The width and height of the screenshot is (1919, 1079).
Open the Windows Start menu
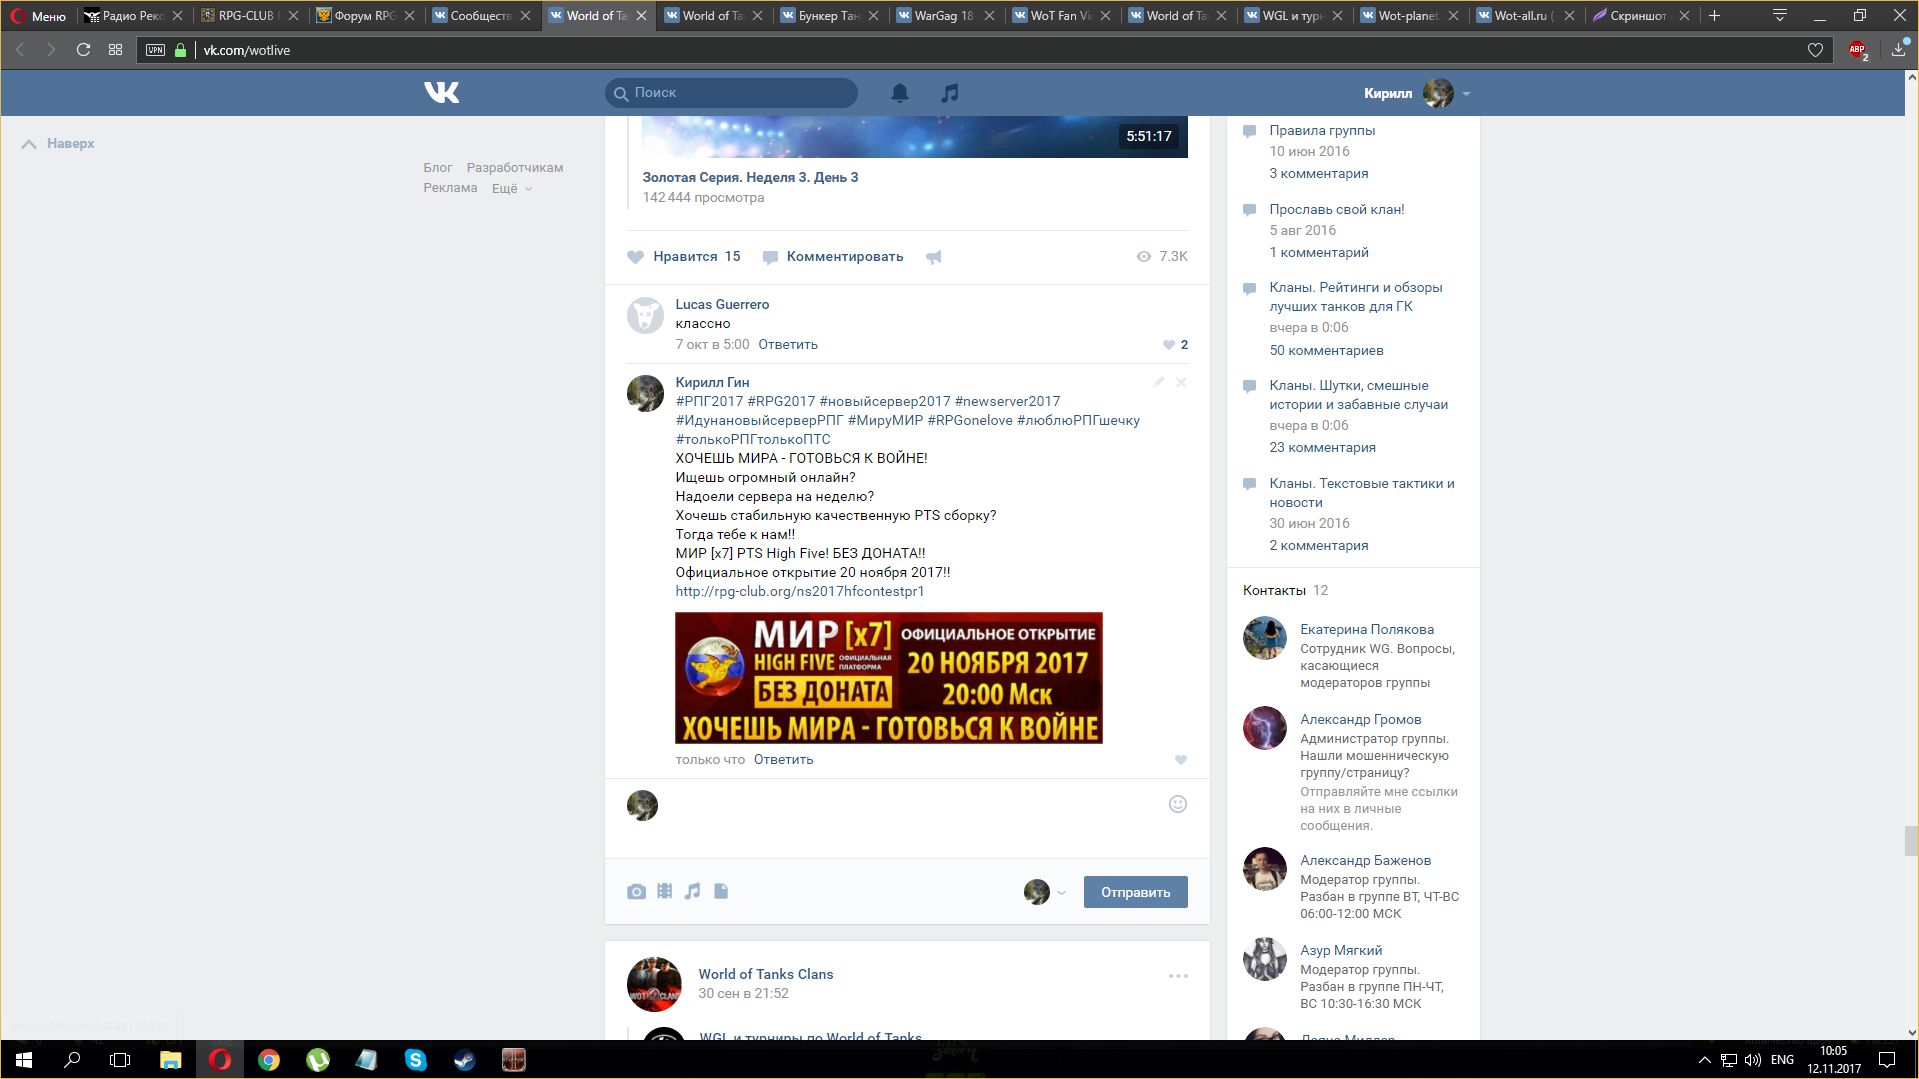(x=24, y=1060)
